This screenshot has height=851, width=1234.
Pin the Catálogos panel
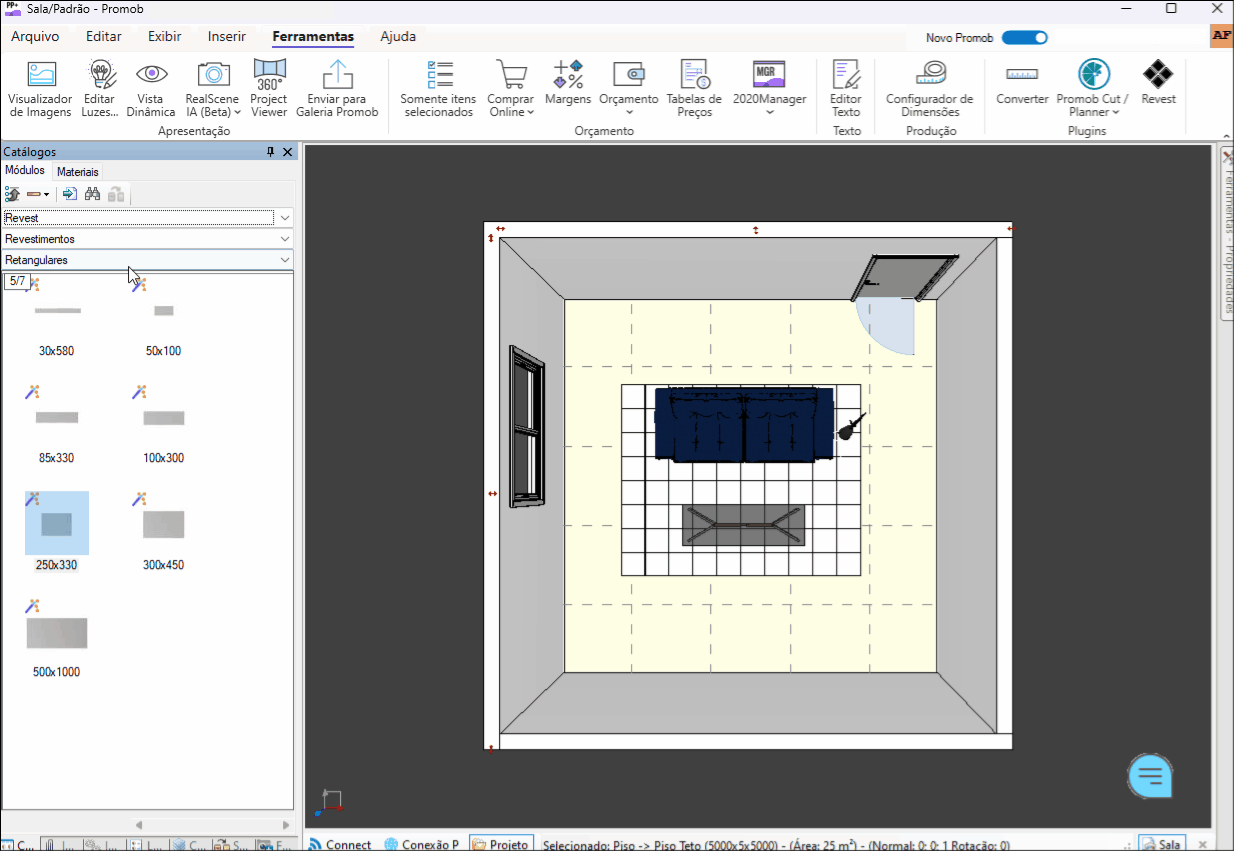(x=270, y=152)
